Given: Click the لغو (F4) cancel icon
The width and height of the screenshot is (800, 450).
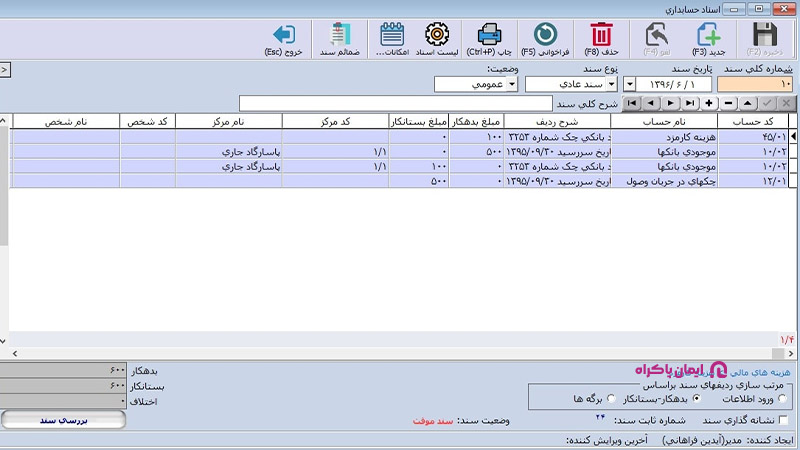Looking at the screenshot, I should point(657,35).
